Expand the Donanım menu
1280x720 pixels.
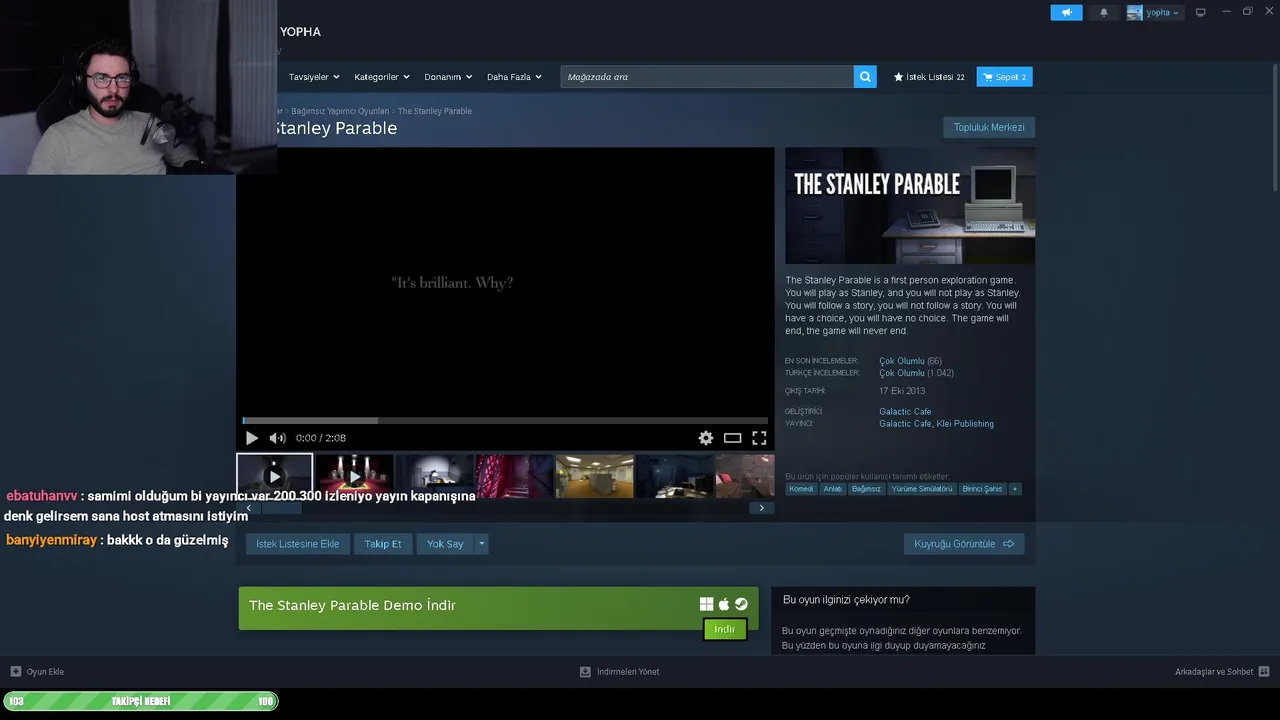pos(448,77)
